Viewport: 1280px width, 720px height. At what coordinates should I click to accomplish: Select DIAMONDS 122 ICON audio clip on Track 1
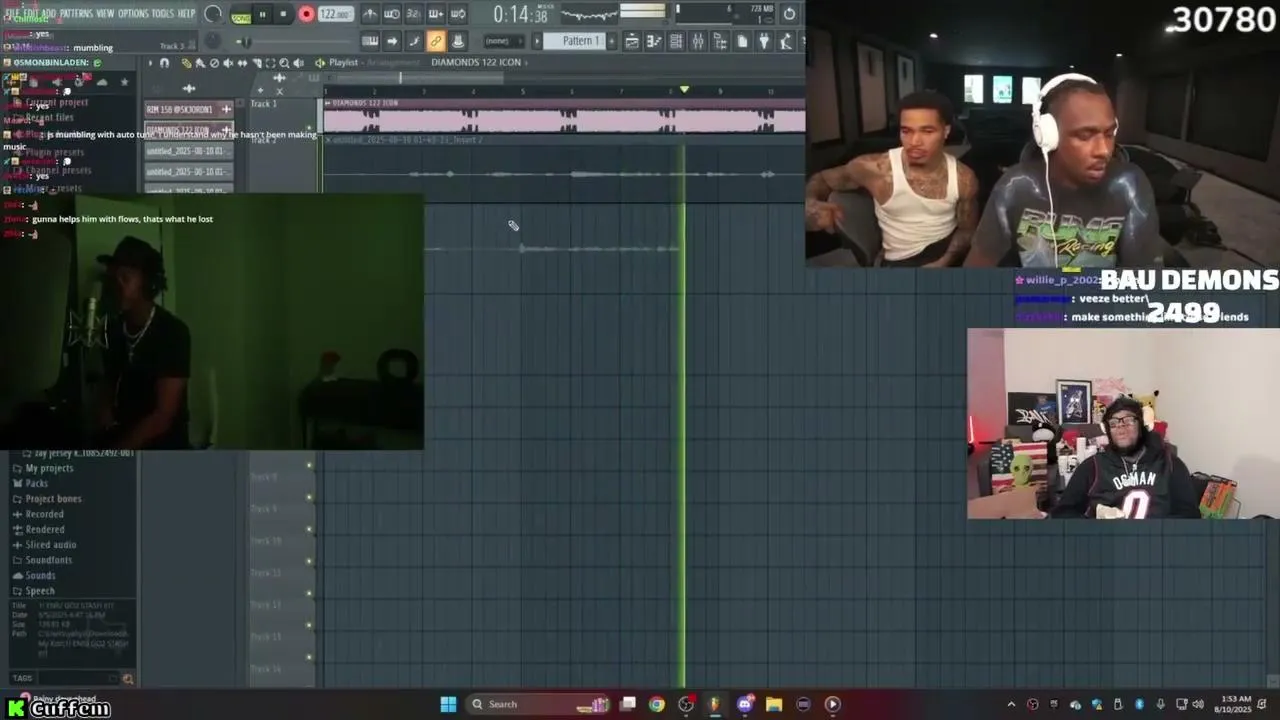pos(564,116)
